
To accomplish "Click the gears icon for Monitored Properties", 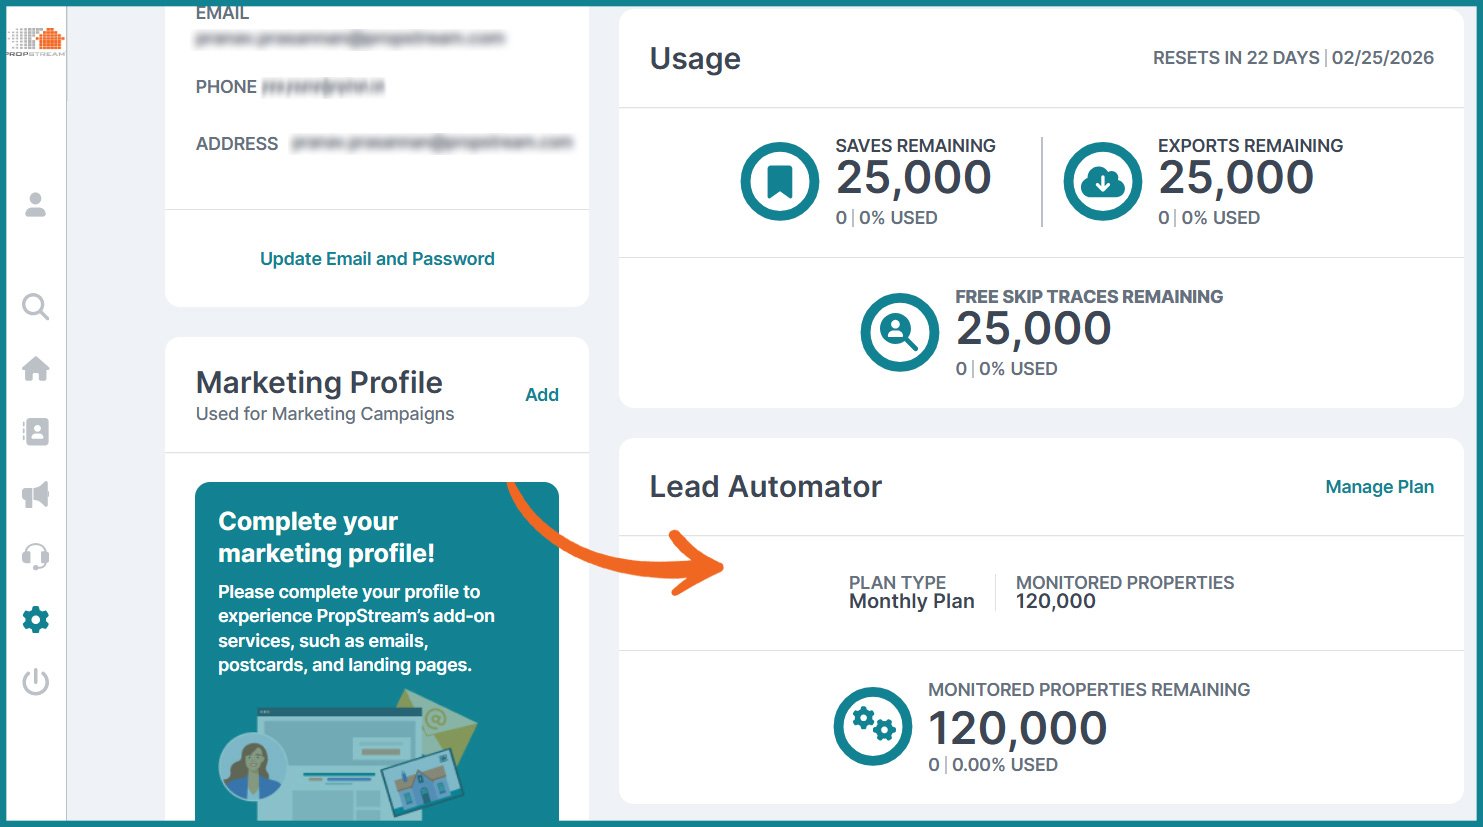I will pos(871,726).
